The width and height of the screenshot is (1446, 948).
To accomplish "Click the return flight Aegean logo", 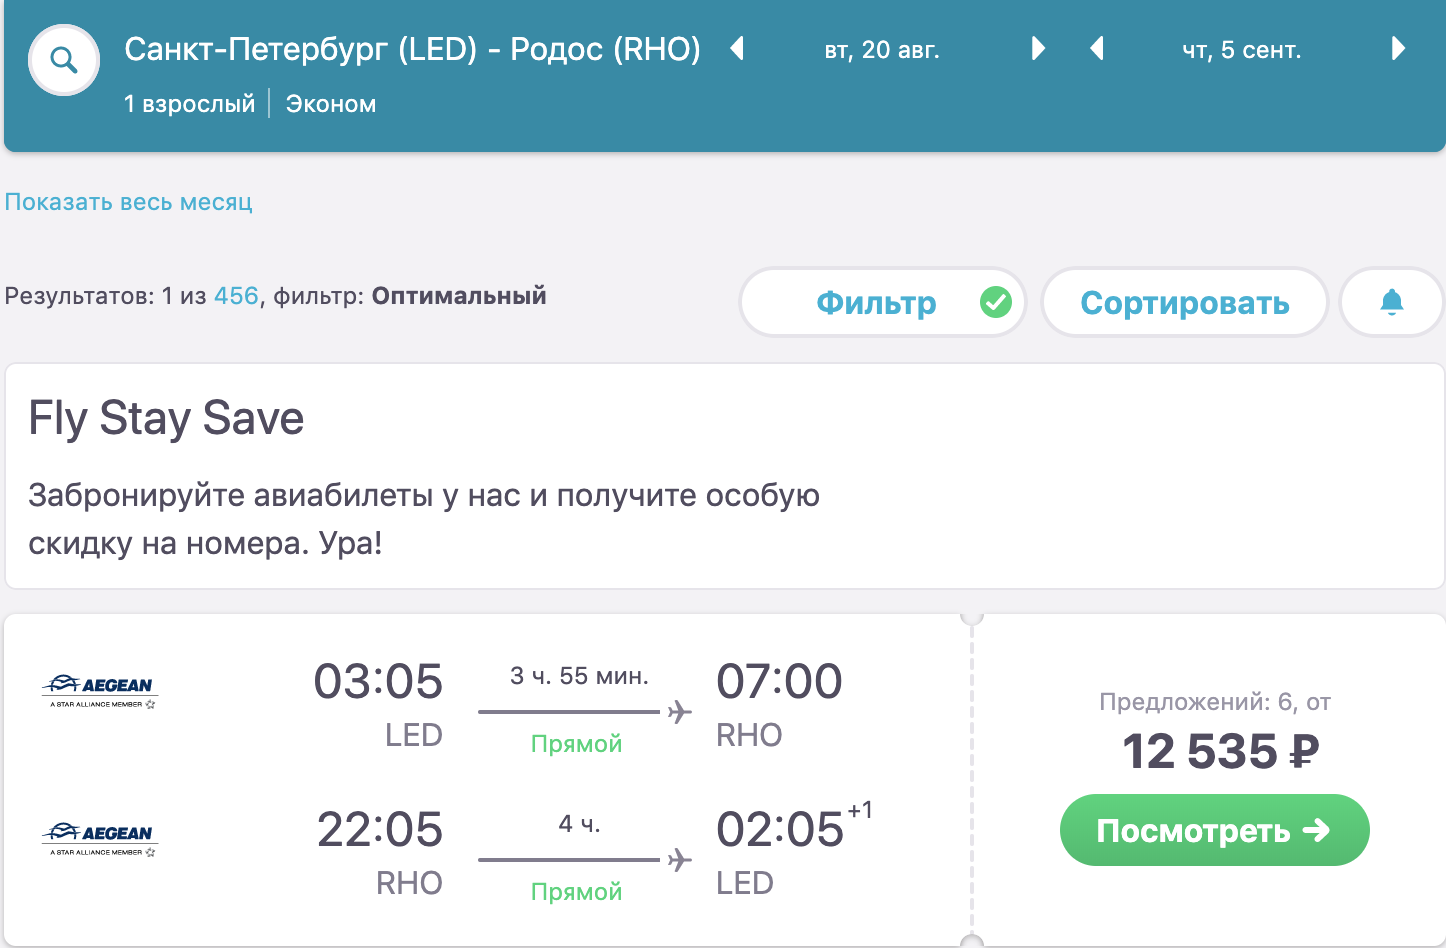I will click(100, 838).
